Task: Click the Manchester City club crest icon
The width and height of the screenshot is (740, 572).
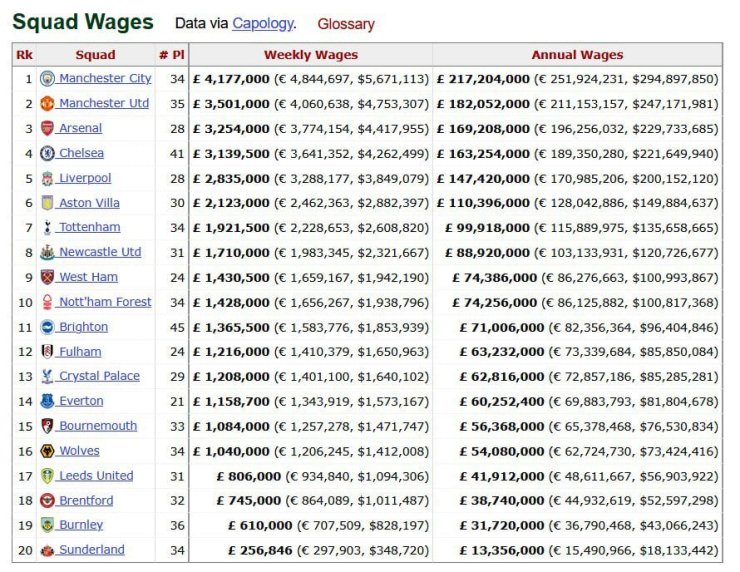Action: click(x=47, y=79)
